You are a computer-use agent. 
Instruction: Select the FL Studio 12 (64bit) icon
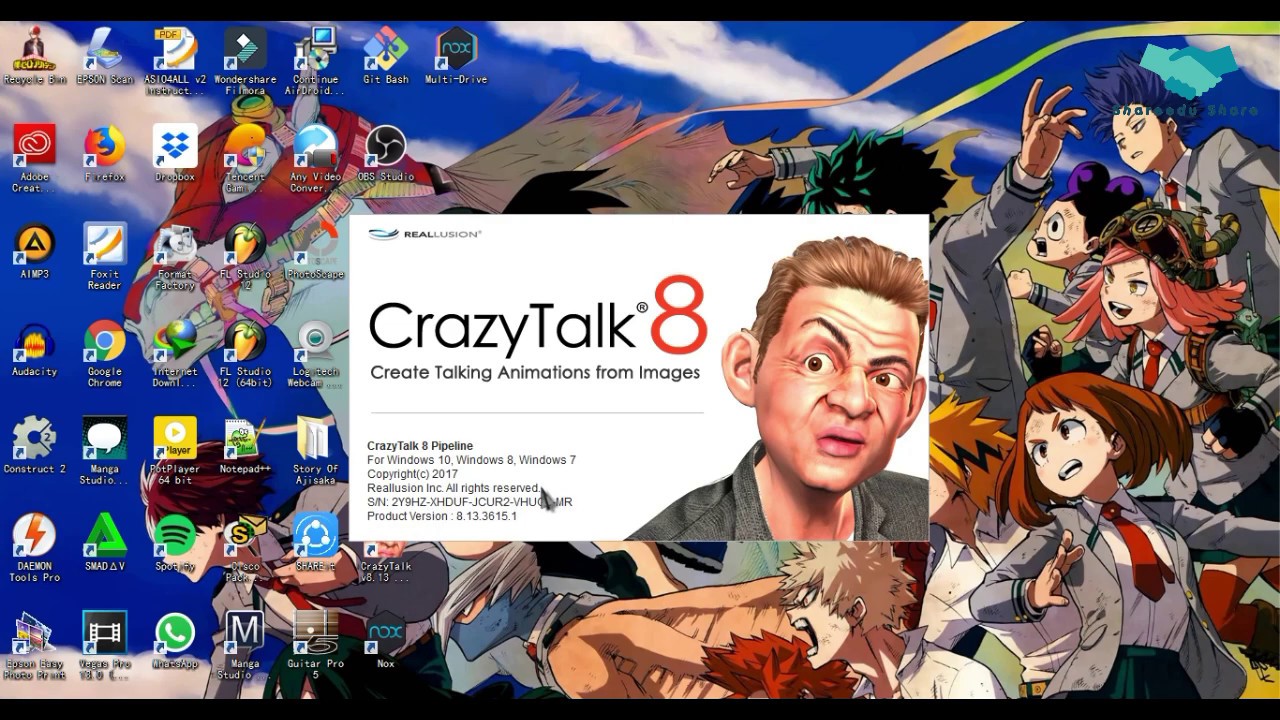coord(245,354)
